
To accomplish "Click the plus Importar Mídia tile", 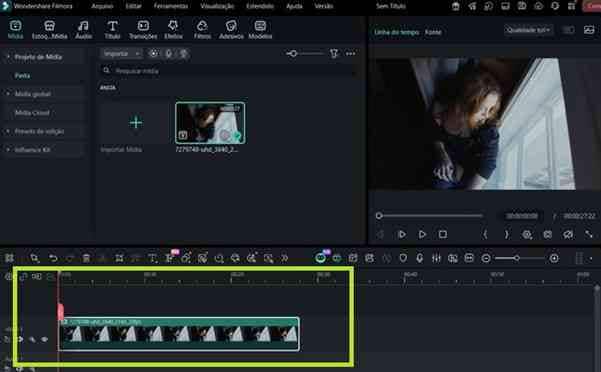I will [136, 123].
